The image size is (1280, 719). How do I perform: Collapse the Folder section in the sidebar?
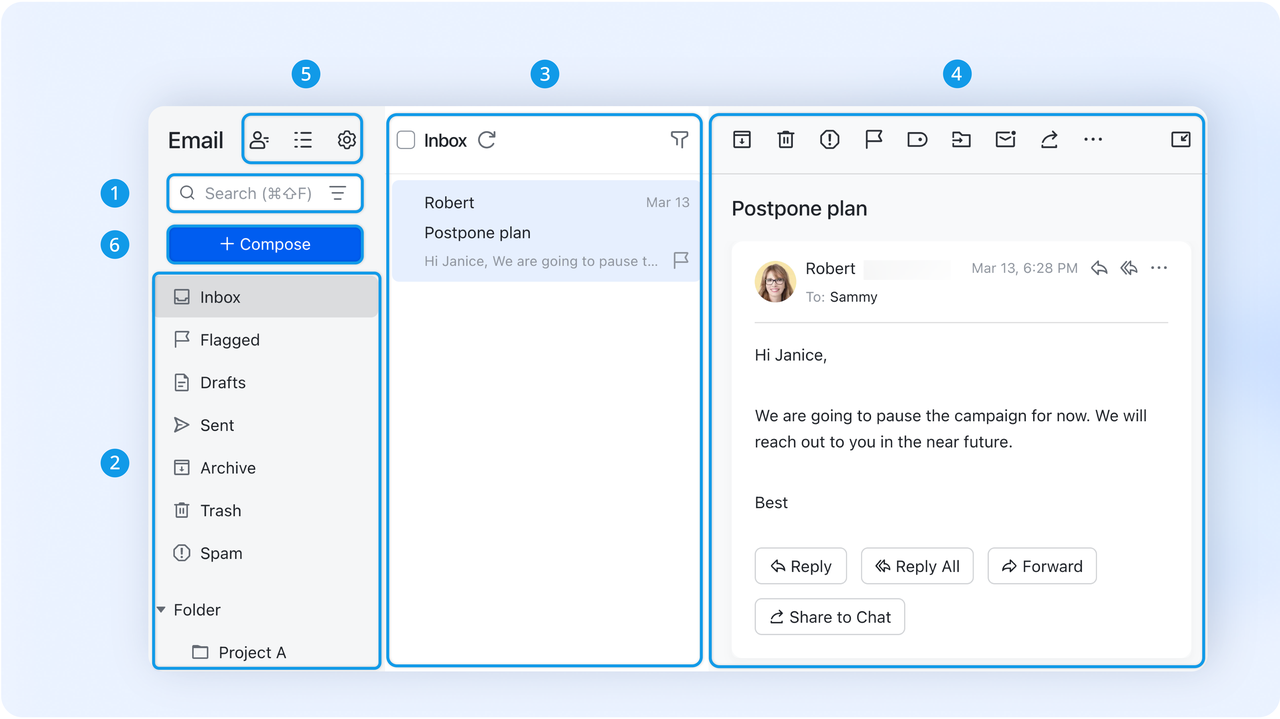pyautogui.click(x=161, y=609)
